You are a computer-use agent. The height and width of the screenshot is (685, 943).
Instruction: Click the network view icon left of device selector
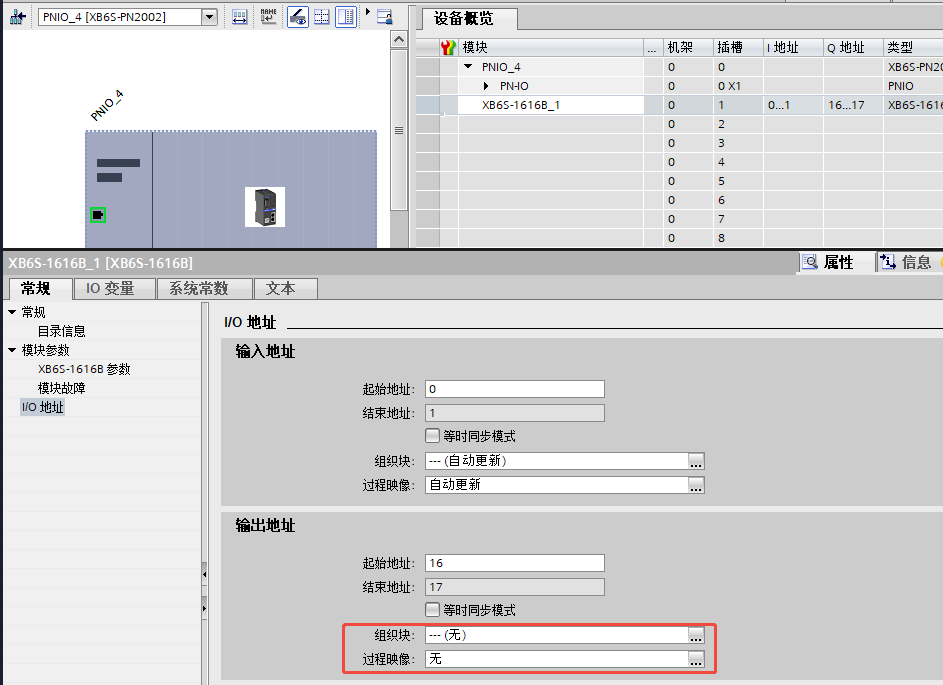(x=17, y=17)
